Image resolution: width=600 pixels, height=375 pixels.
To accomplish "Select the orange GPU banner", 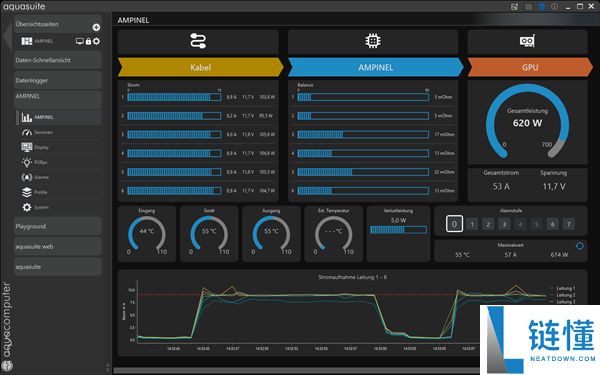I will coord(530,67).
